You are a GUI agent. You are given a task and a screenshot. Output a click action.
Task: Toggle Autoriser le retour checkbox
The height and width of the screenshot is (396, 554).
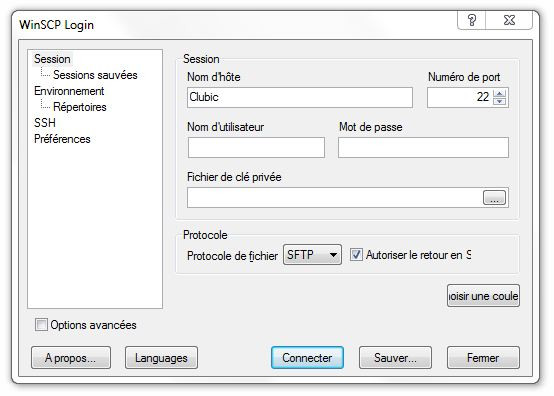tap(356, 255)
